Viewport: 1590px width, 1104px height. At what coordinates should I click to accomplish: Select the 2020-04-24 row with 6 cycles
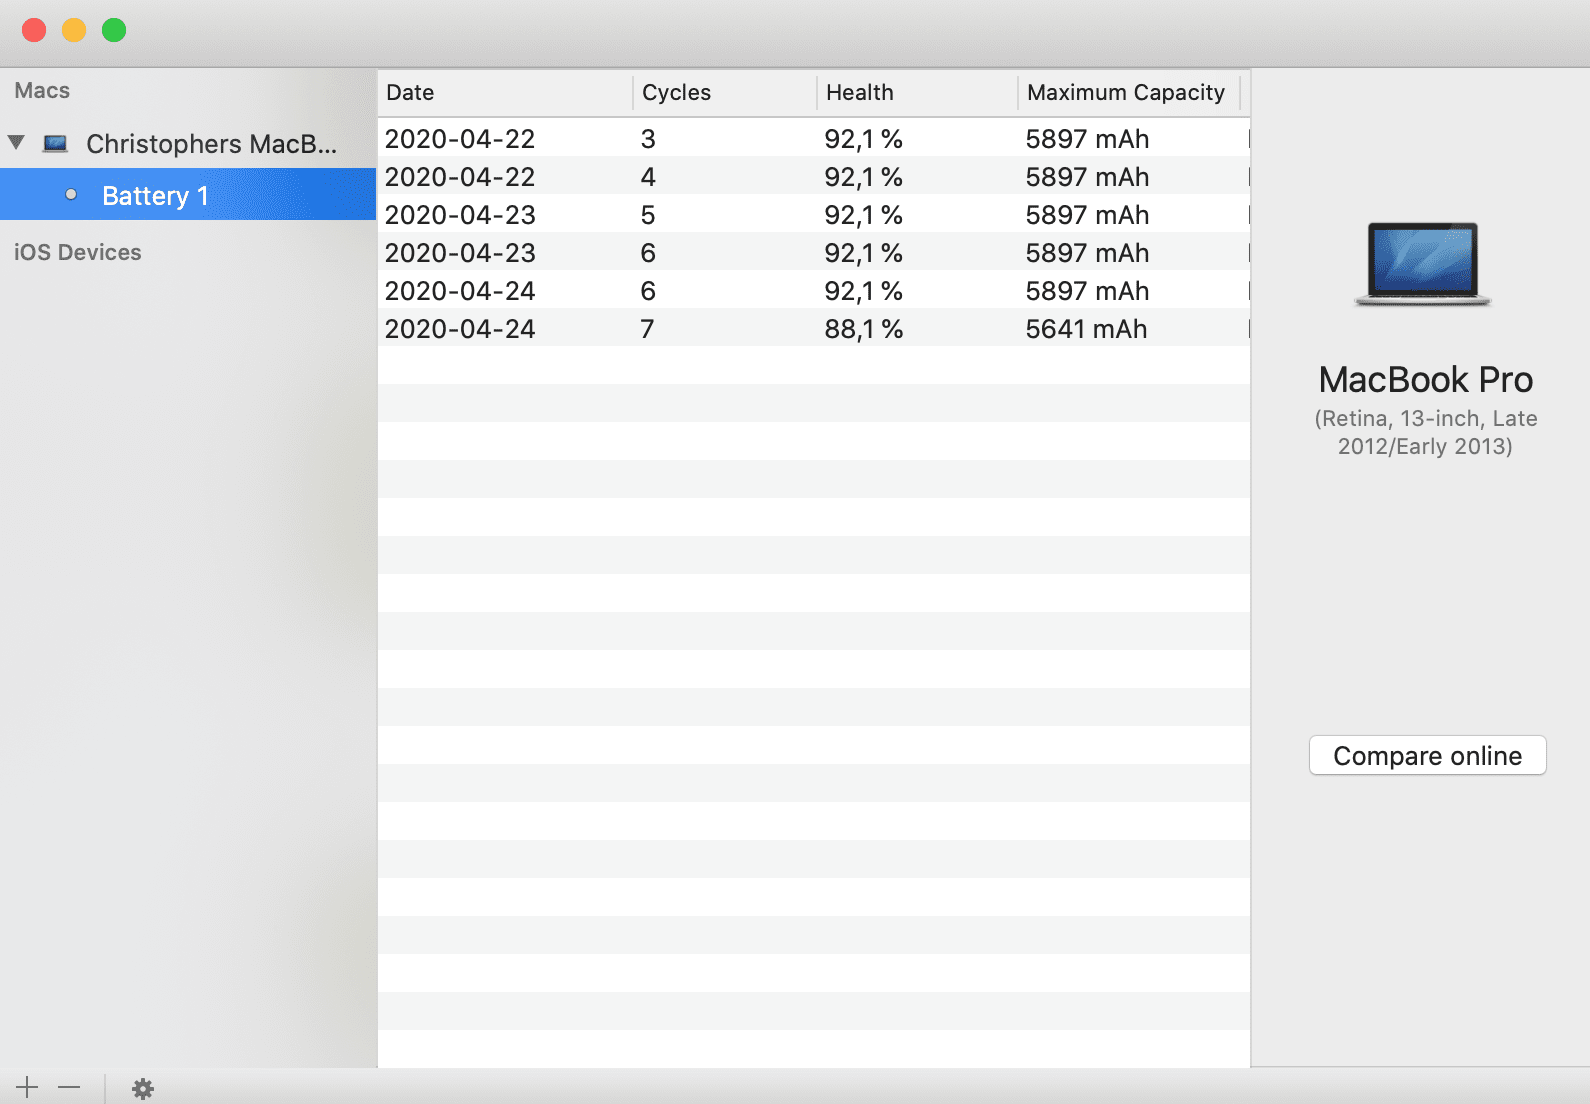[x=814, y=290]
